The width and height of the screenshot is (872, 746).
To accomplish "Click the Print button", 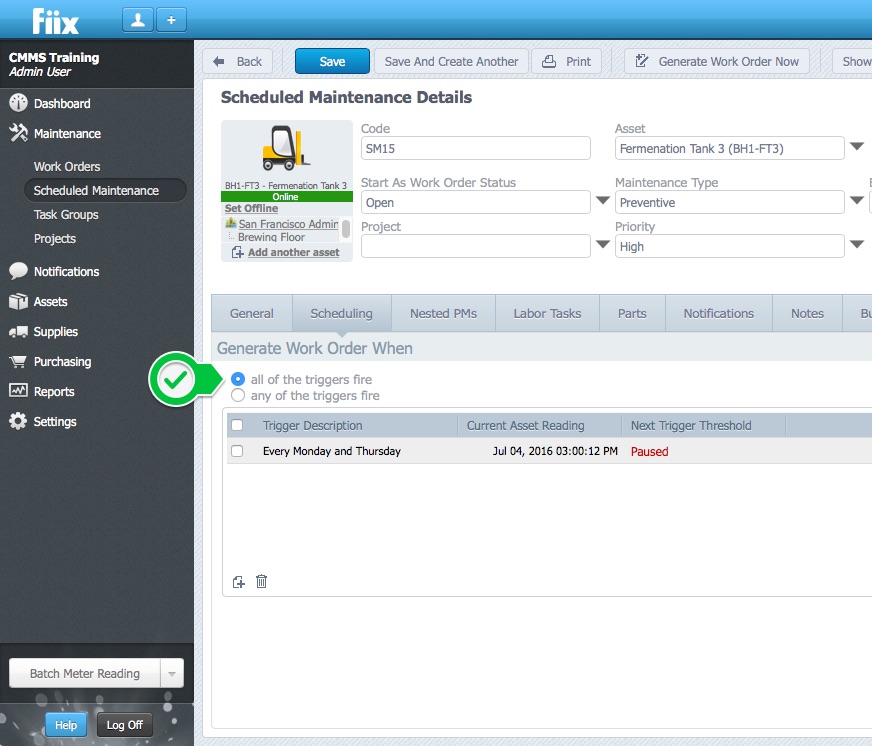I will [567, 61].
